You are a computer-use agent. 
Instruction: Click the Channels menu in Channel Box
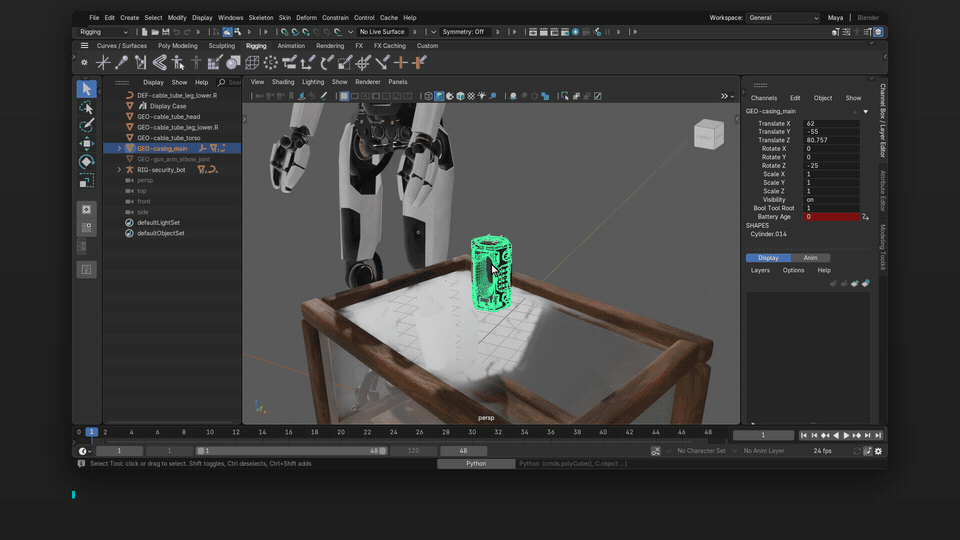coord(763,98)
